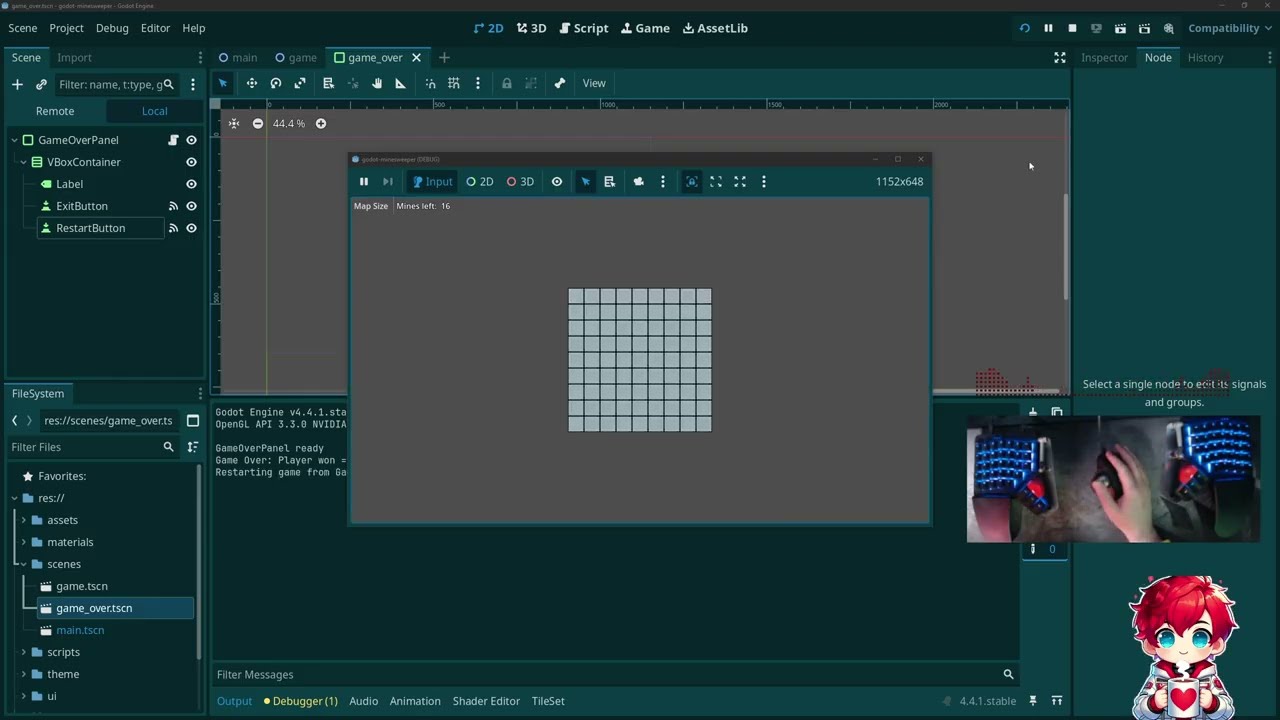Collapse the GameOverPanel tree node
This screenshot has width=1280, height=720.
pos(15,140)
